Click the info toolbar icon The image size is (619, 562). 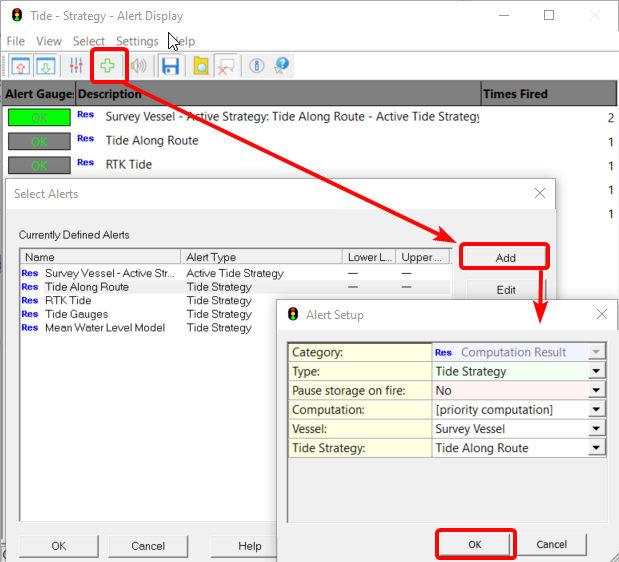[x=256, y=66]
